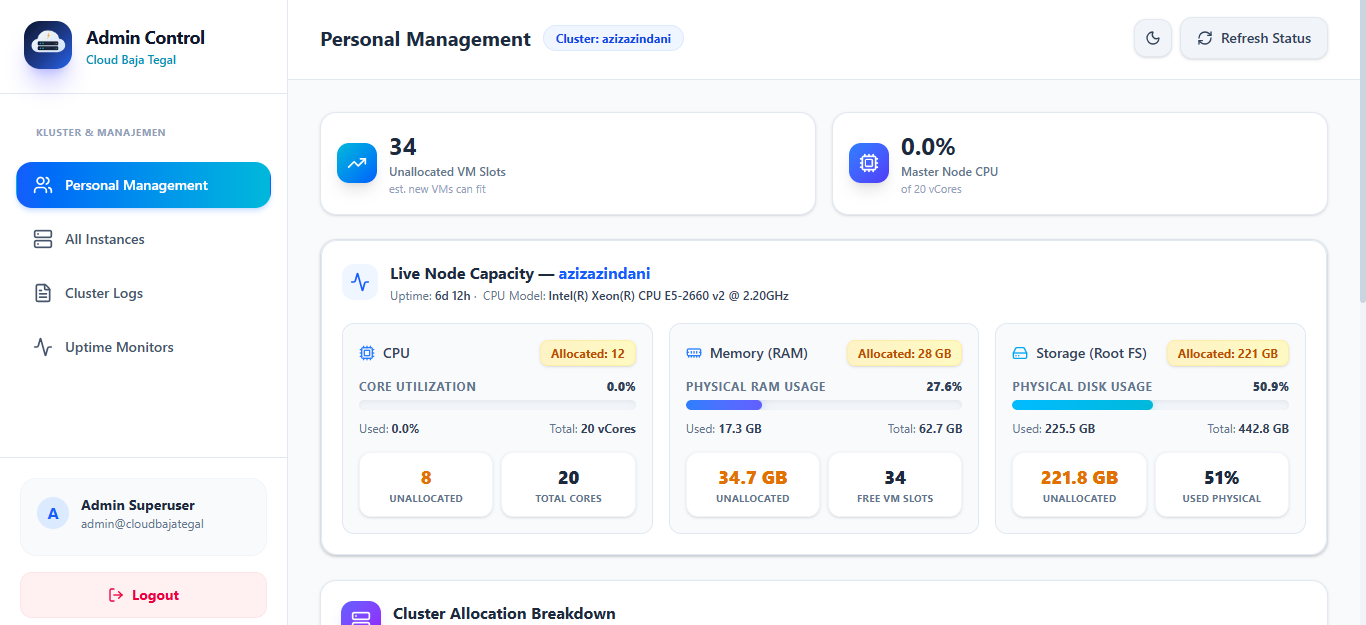This screenshot has height=625, width=1366.
Task: Click the admin@cloudbajategal email text
Action: 142,524
